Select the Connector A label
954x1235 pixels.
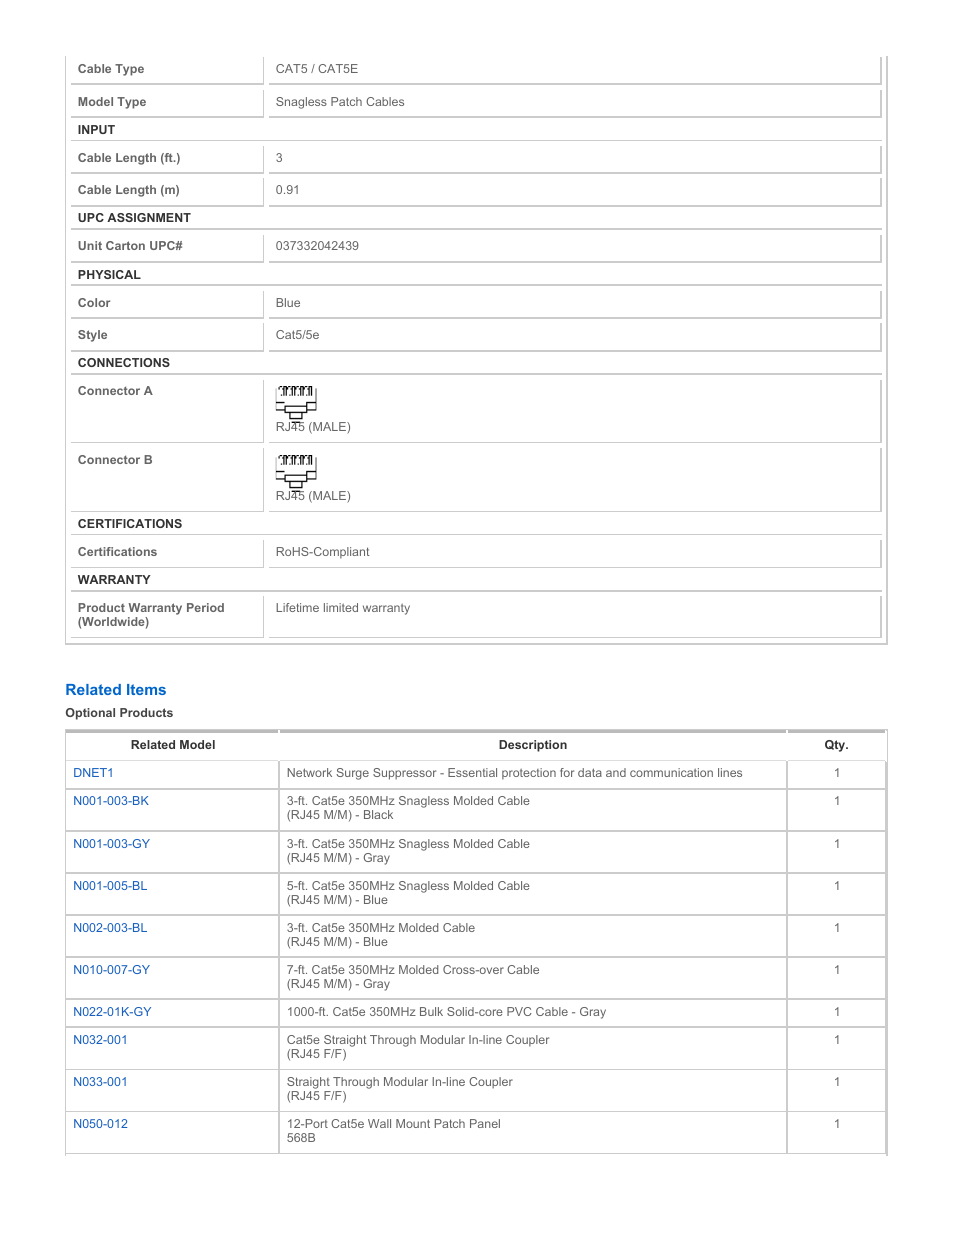(115, 391)
